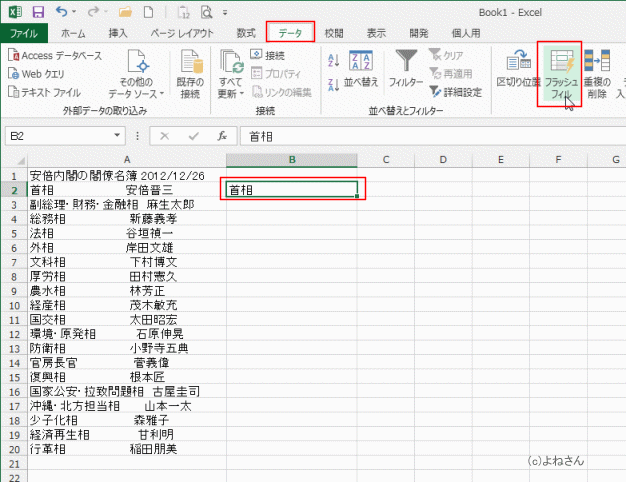Select cell with 行革相 稲田朋美
The width and height of the screenshot is (626, 482).
pos(127,449)
